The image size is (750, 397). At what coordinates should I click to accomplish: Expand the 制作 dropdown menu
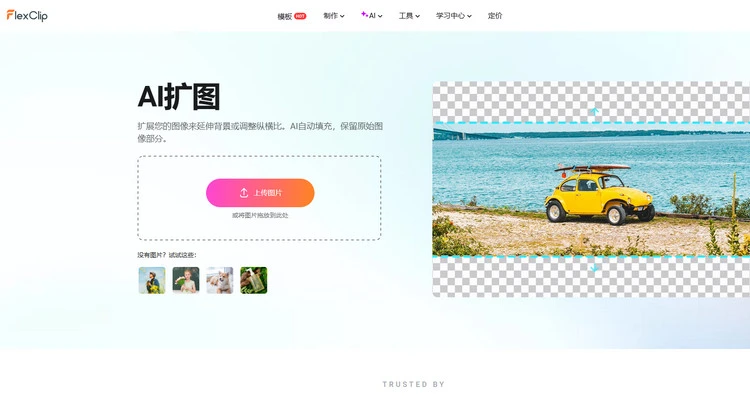pos(334,16)
